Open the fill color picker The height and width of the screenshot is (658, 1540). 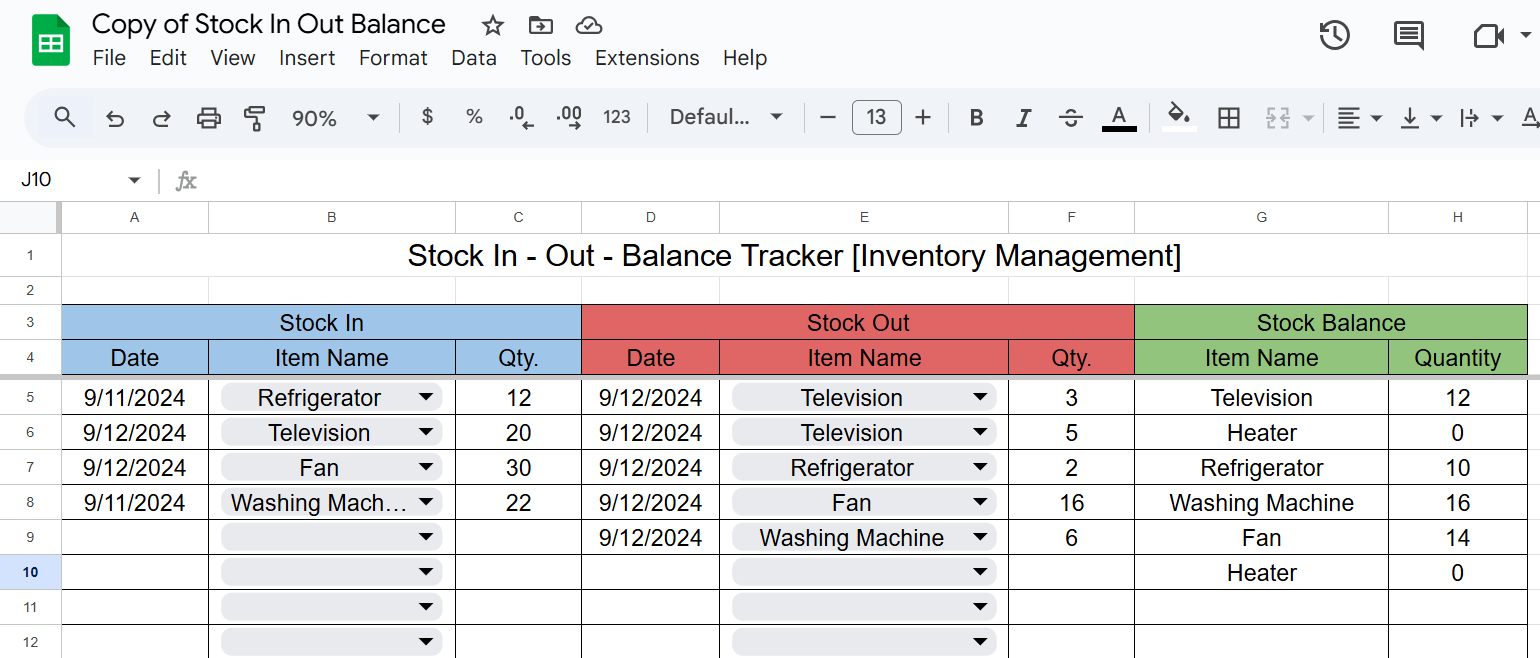click(1179, 118)
